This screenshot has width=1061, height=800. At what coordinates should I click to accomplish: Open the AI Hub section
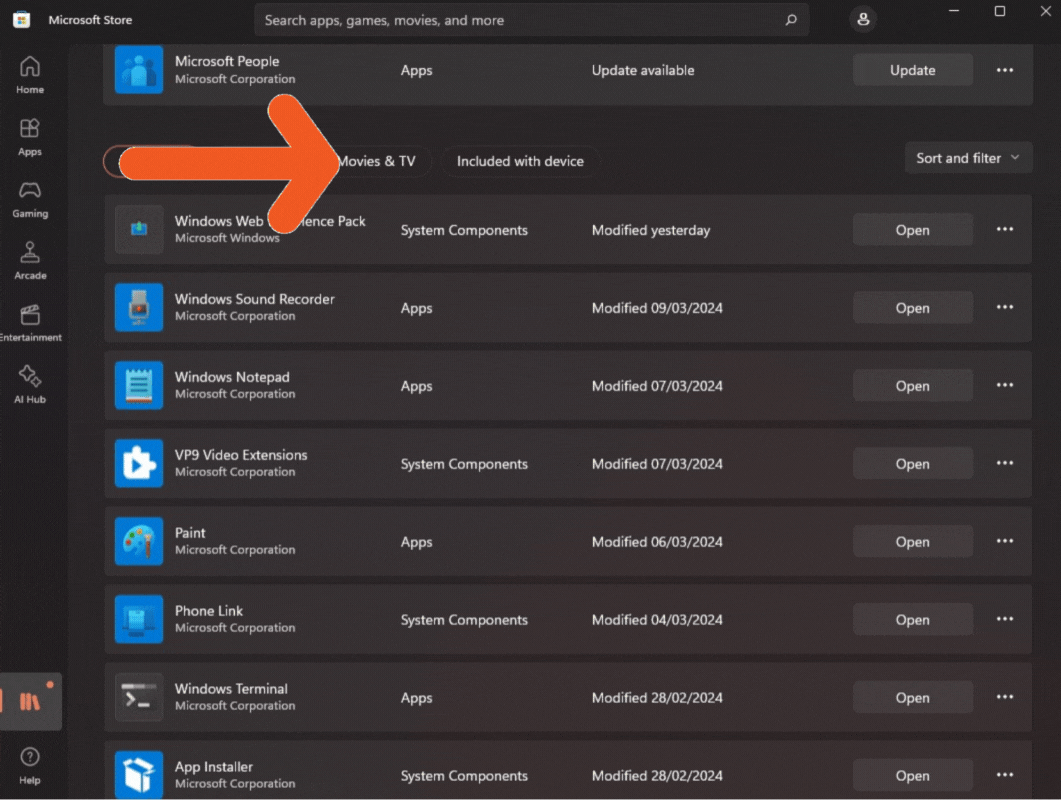pyautogui.click(x=30, y=385)
